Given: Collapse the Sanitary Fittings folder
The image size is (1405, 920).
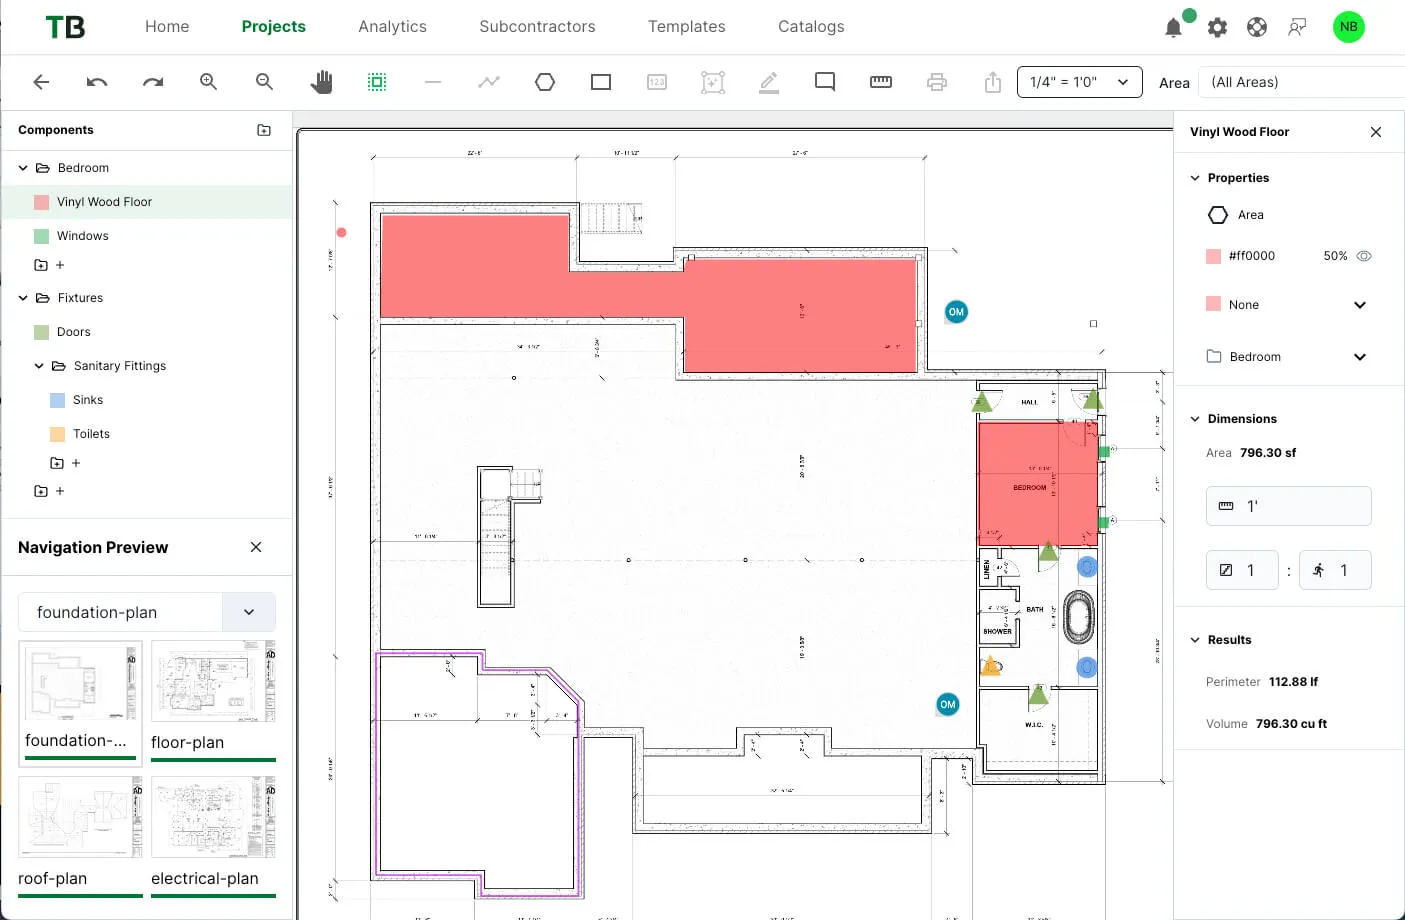Looking at the screenshot, I should click(39, 365).
